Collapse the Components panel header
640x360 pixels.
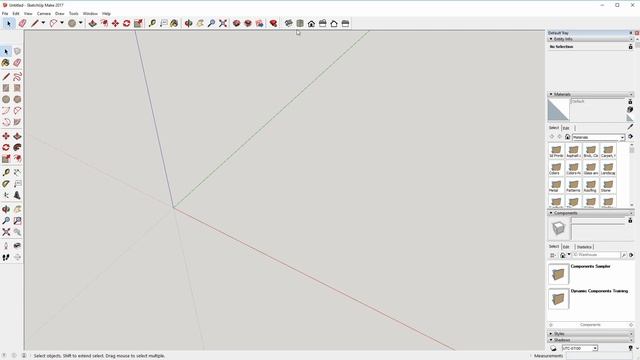[x=591, y=213]
